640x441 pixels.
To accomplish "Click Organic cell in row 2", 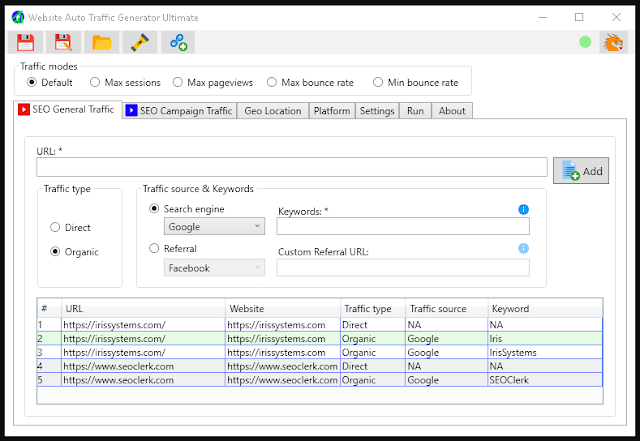I will 373,339.
